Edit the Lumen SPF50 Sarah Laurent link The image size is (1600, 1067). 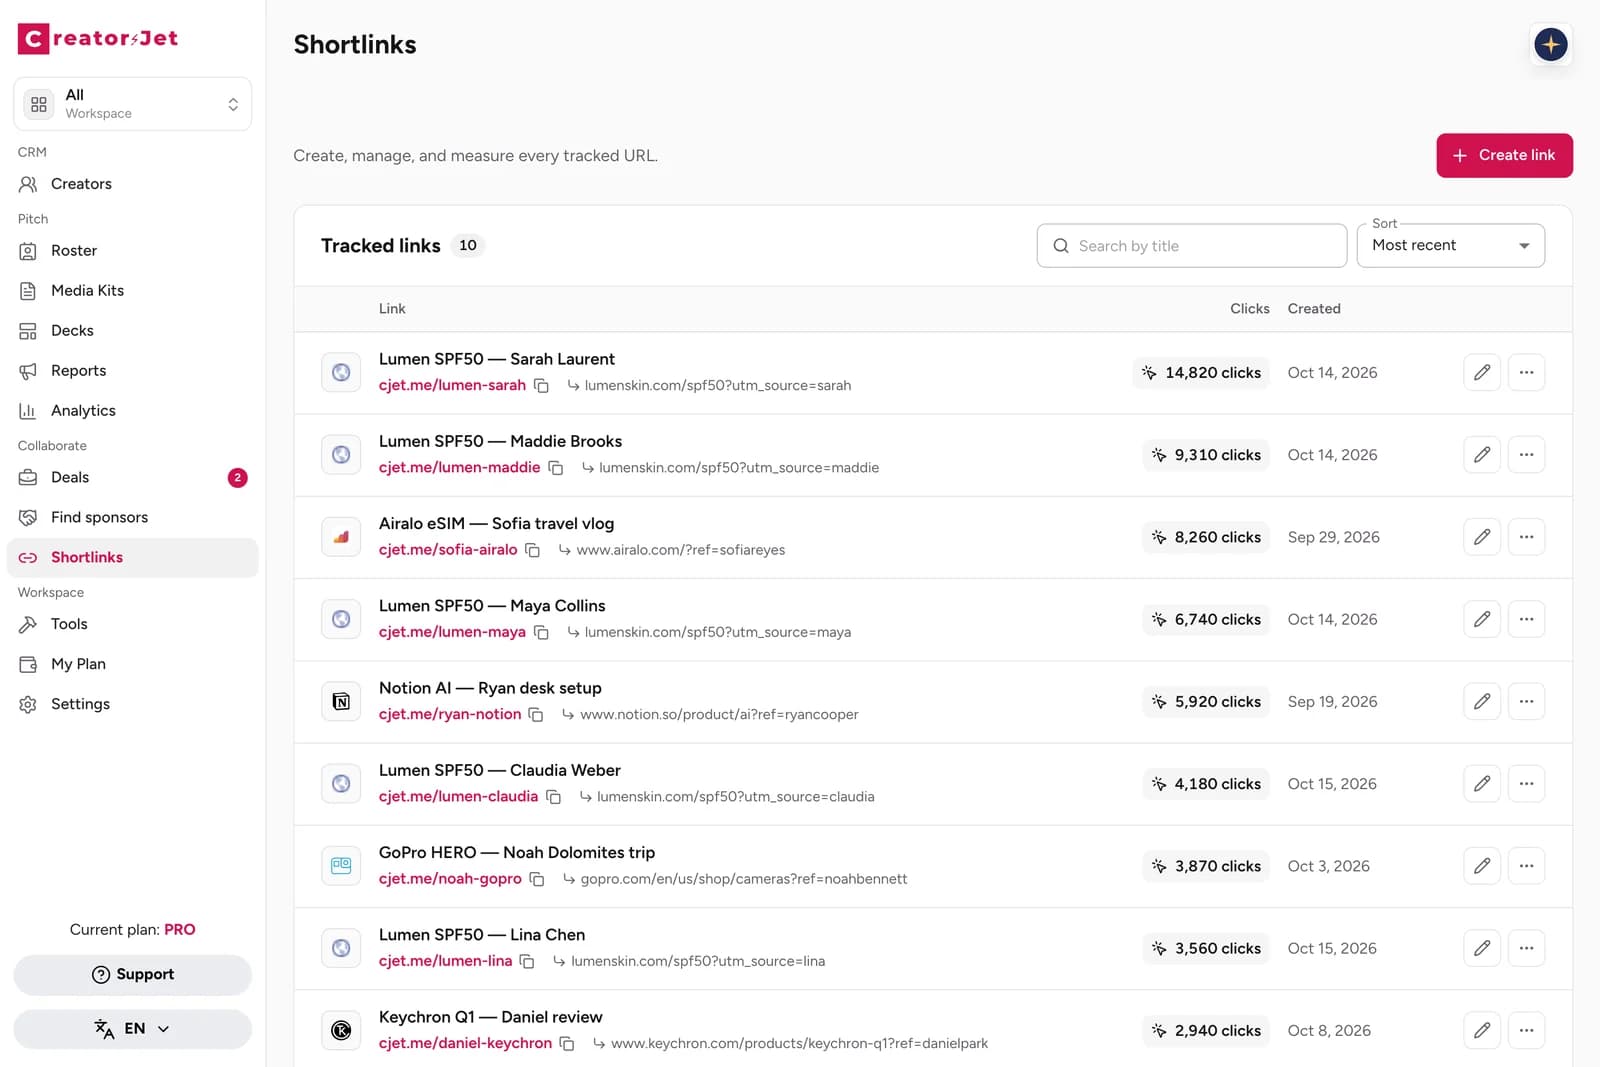(1482, 373)
